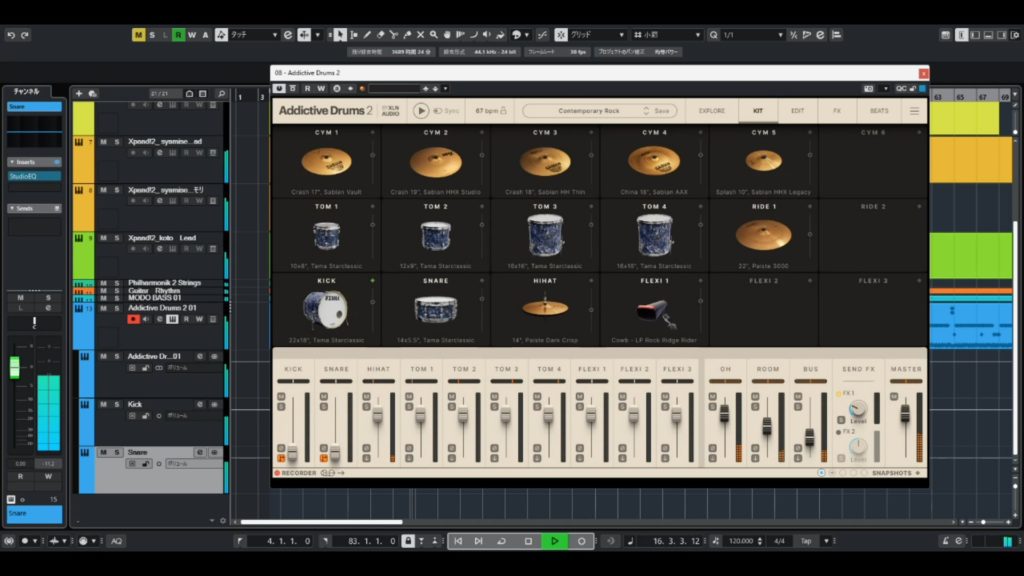The width and height of the screenshot is (1024, 576).
Task: Solo the Kick track
Action: [x=116, y=404]
